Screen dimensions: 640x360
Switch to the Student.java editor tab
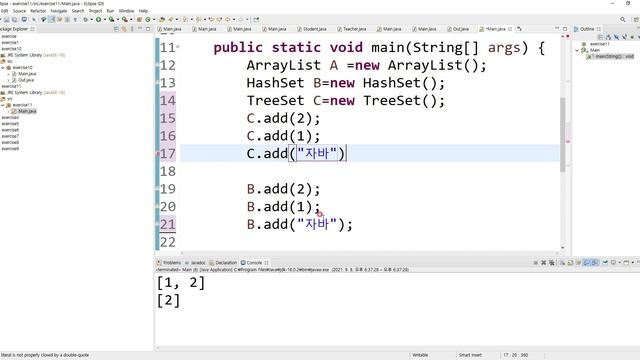pos(312,29)
